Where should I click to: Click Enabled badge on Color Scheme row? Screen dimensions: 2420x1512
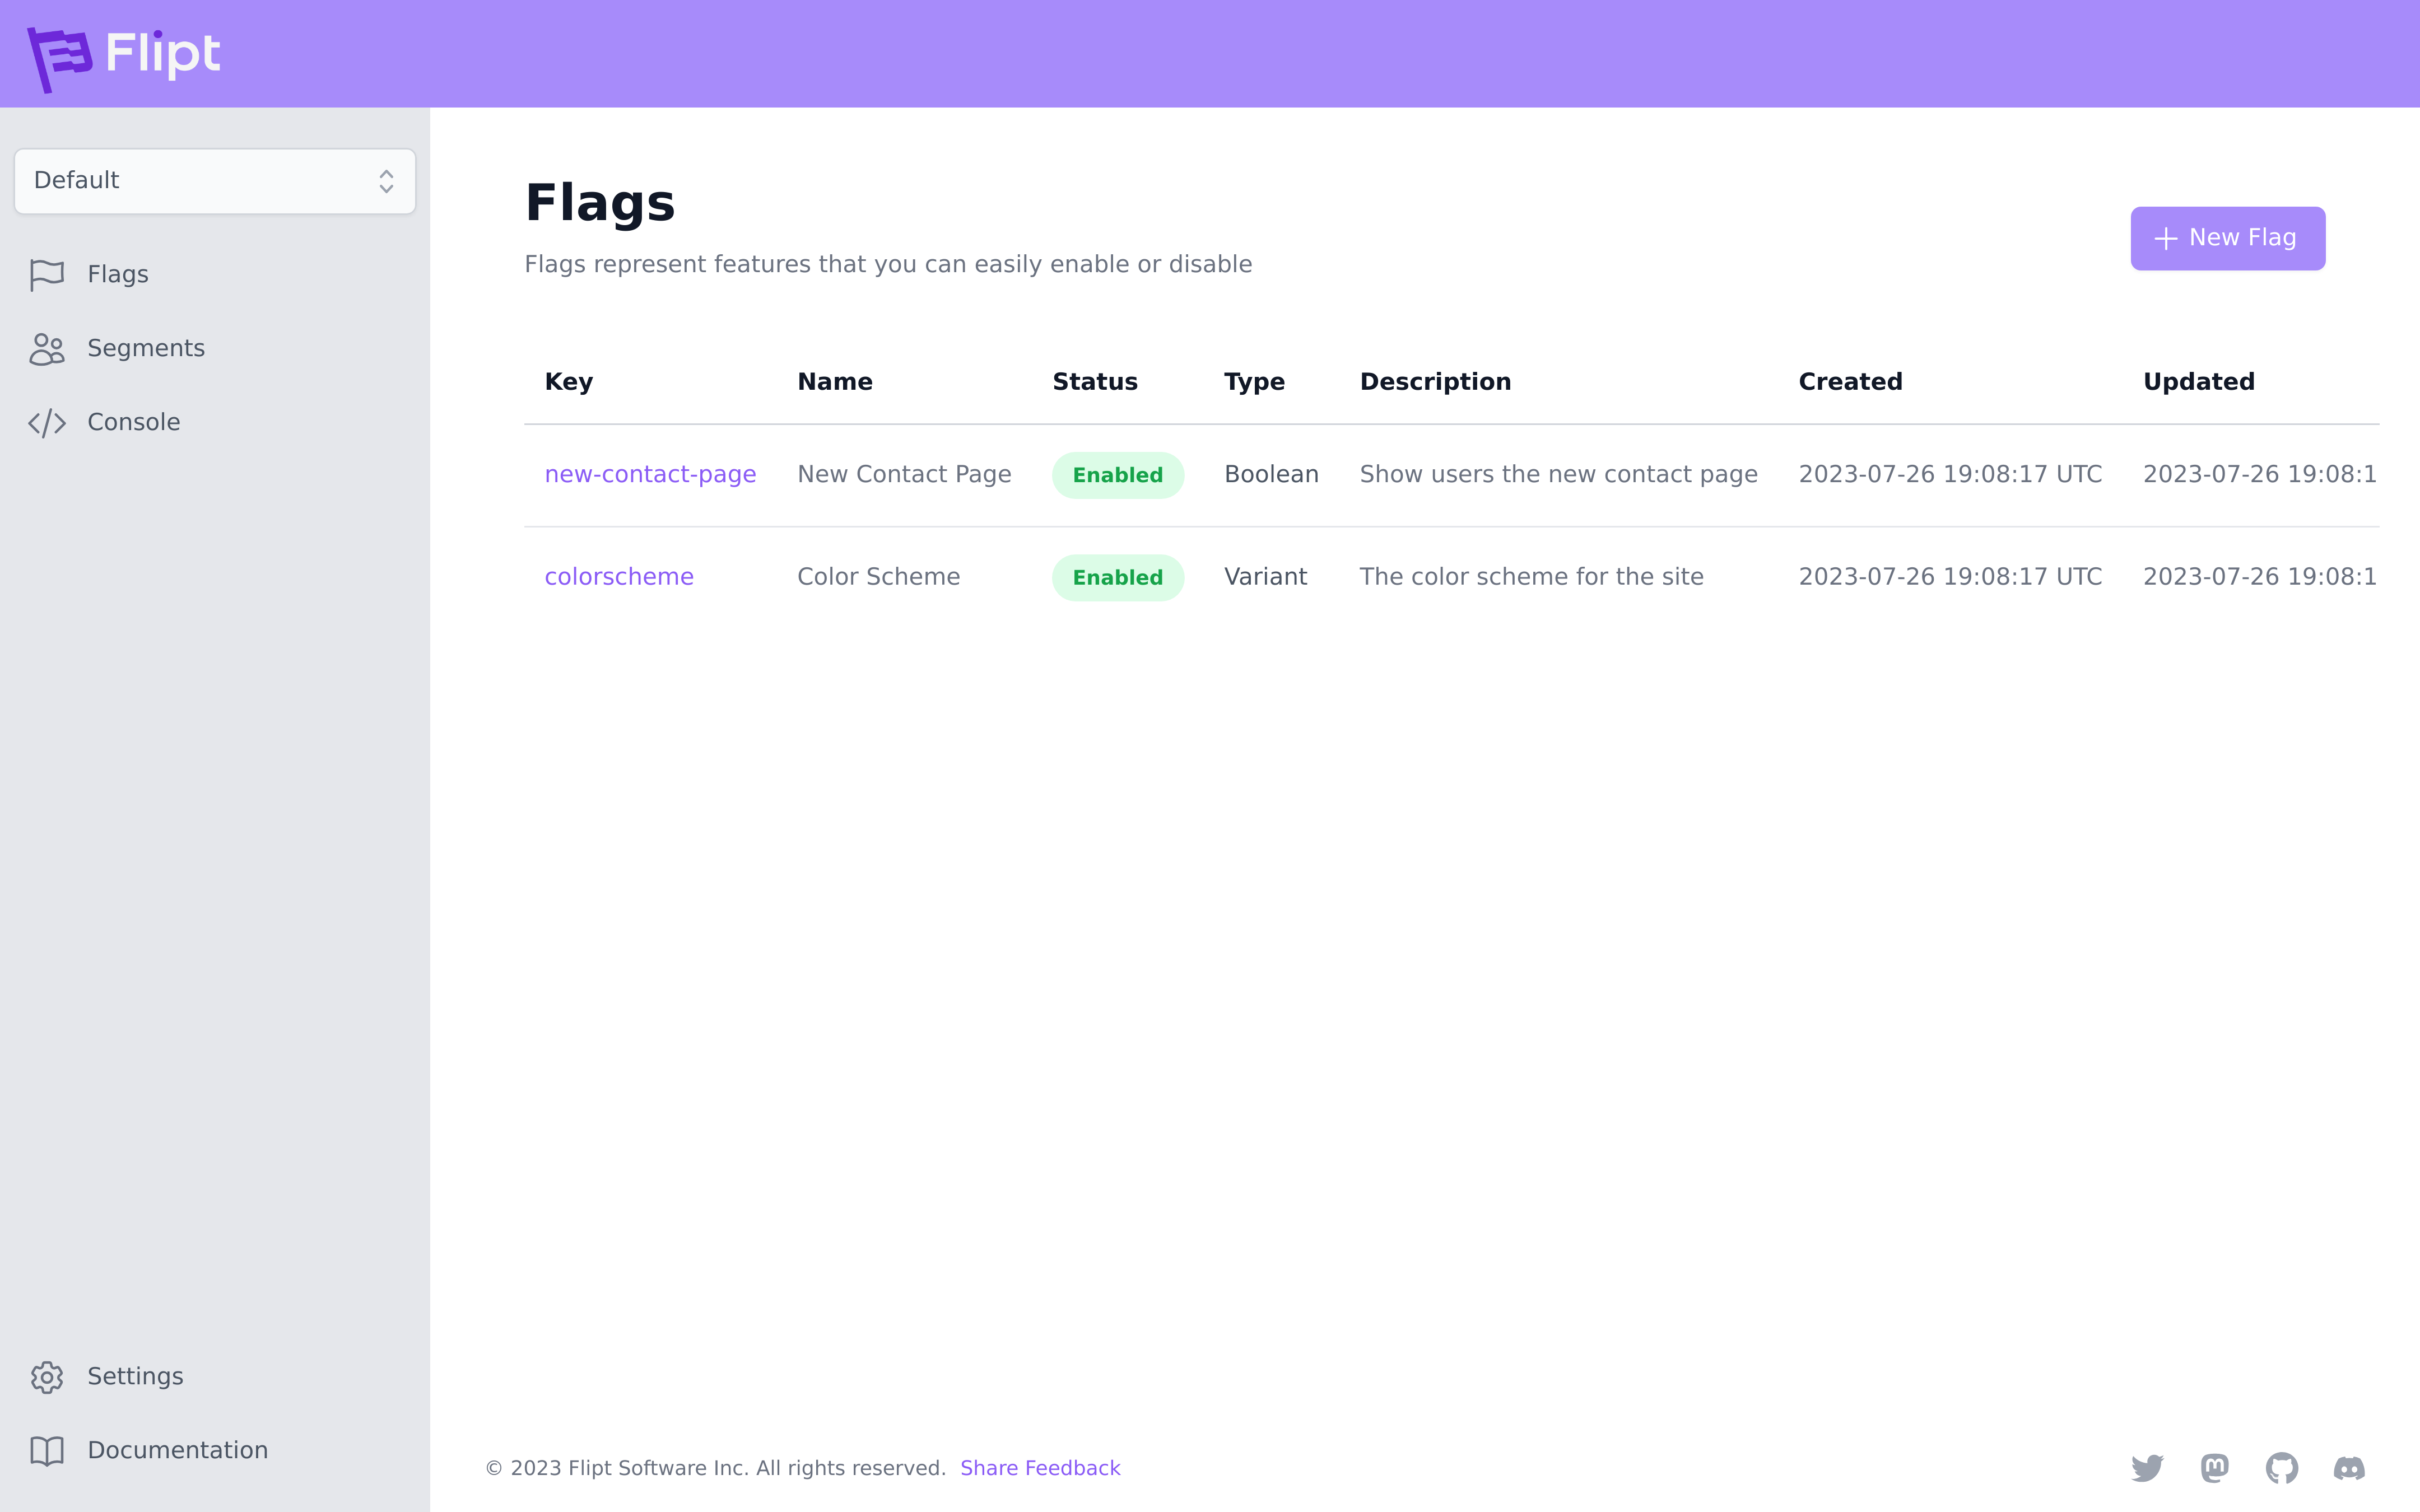click(1117, 578)
